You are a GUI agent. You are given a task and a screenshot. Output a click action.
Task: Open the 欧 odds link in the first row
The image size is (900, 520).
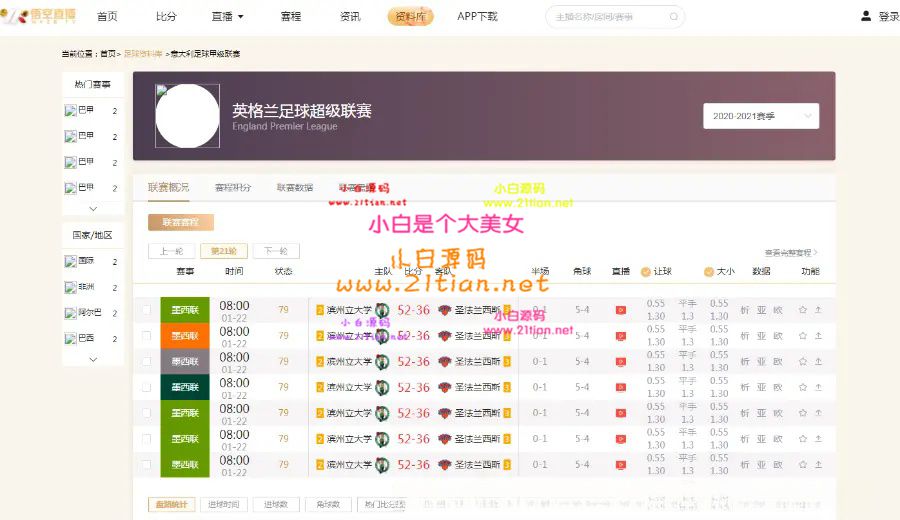tap(778, 310)
